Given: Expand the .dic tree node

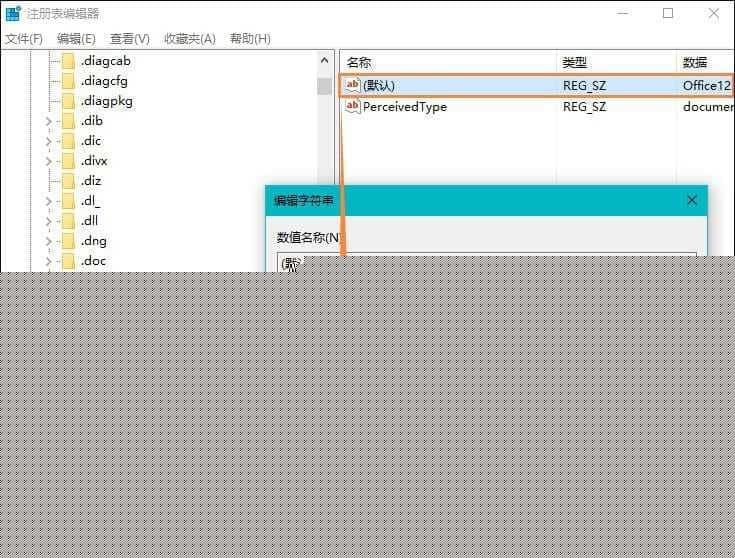Looking at the screenshot, I should tap(49, 141).
